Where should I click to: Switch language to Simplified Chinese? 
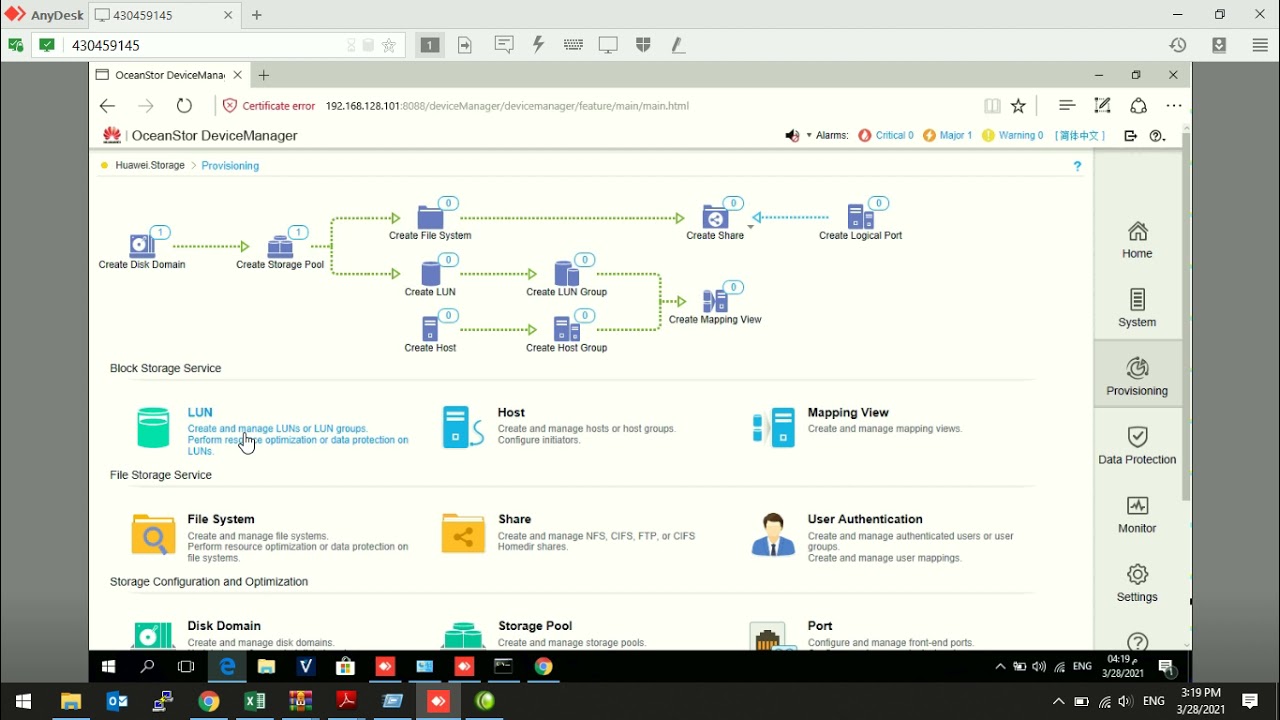coord(1080,135)
